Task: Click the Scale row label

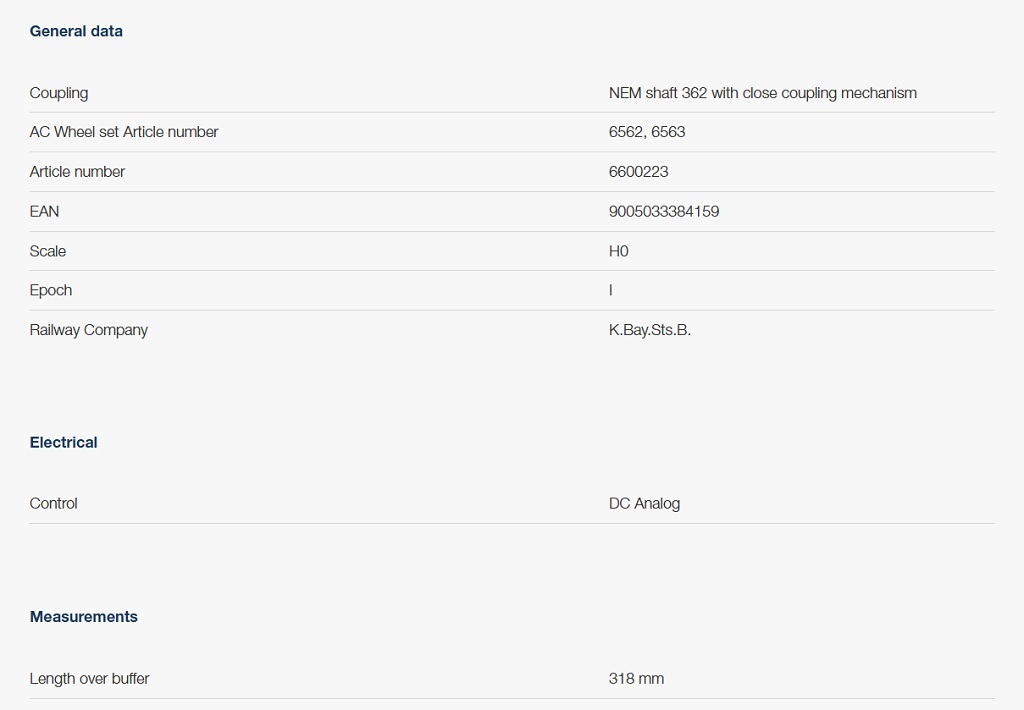Action: coord(48,251)
